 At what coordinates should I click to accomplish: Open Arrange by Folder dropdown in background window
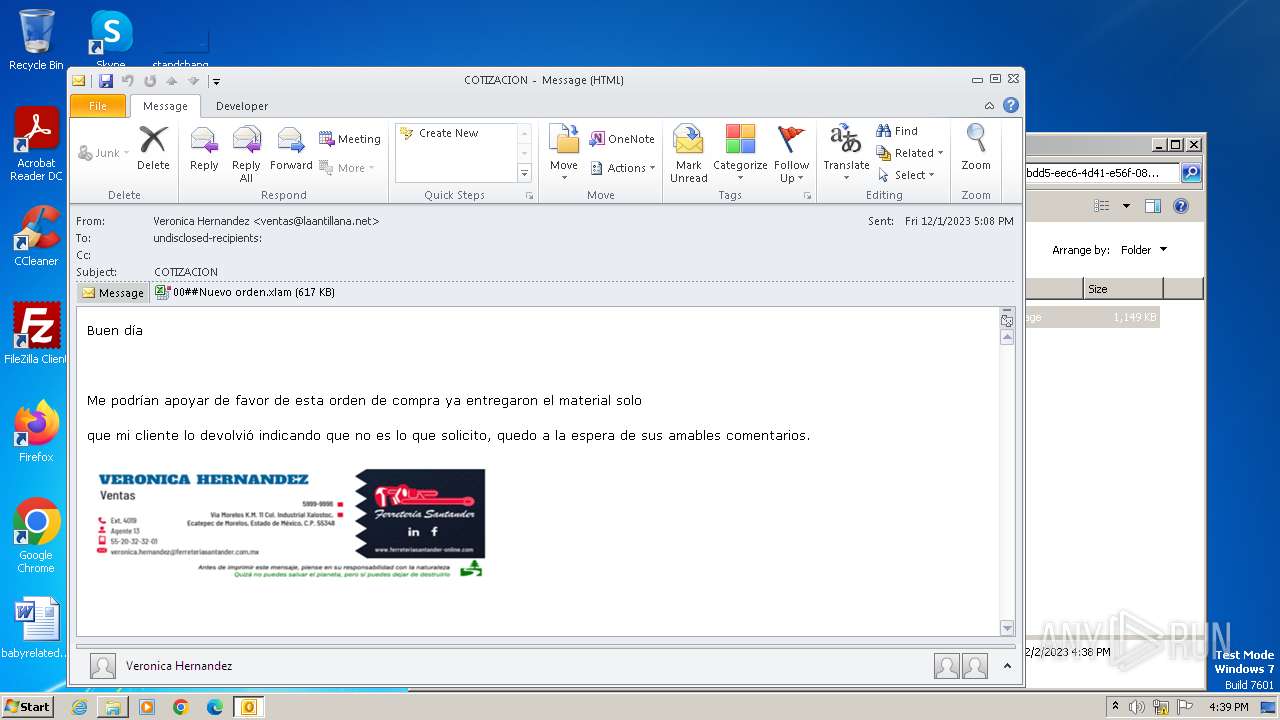1143,250
